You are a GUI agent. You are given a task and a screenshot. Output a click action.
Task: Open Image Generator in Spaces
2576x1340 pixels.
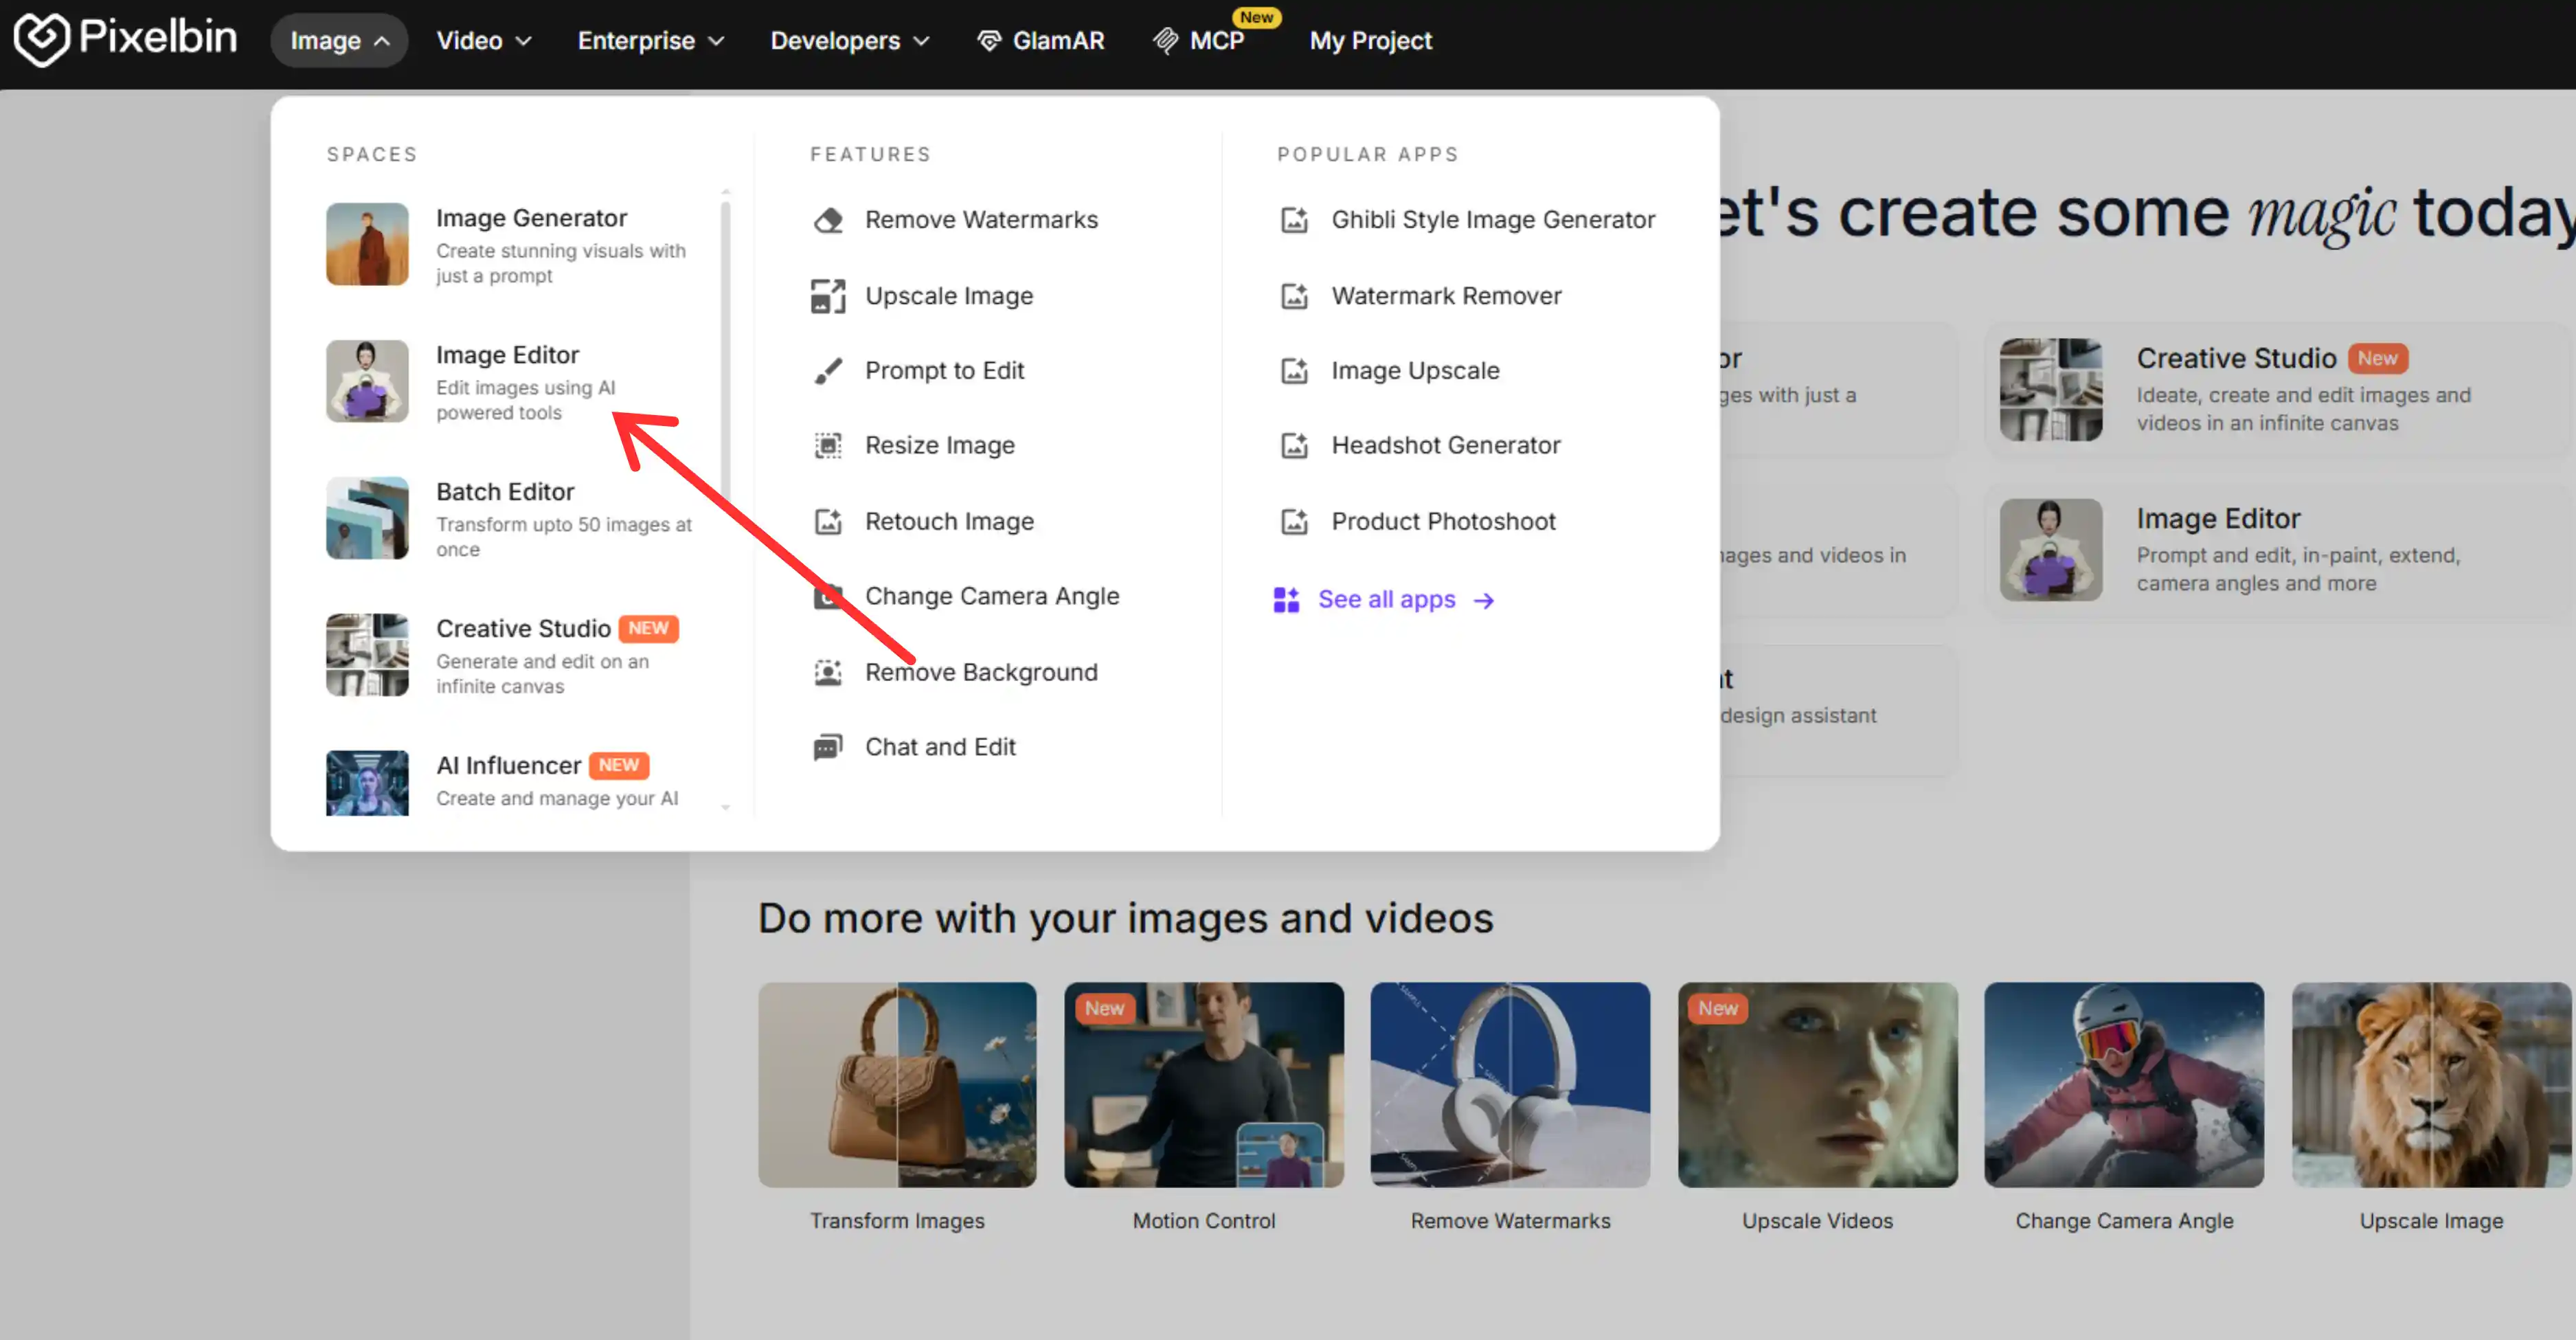pyautogui.click(x=510, y=245)
